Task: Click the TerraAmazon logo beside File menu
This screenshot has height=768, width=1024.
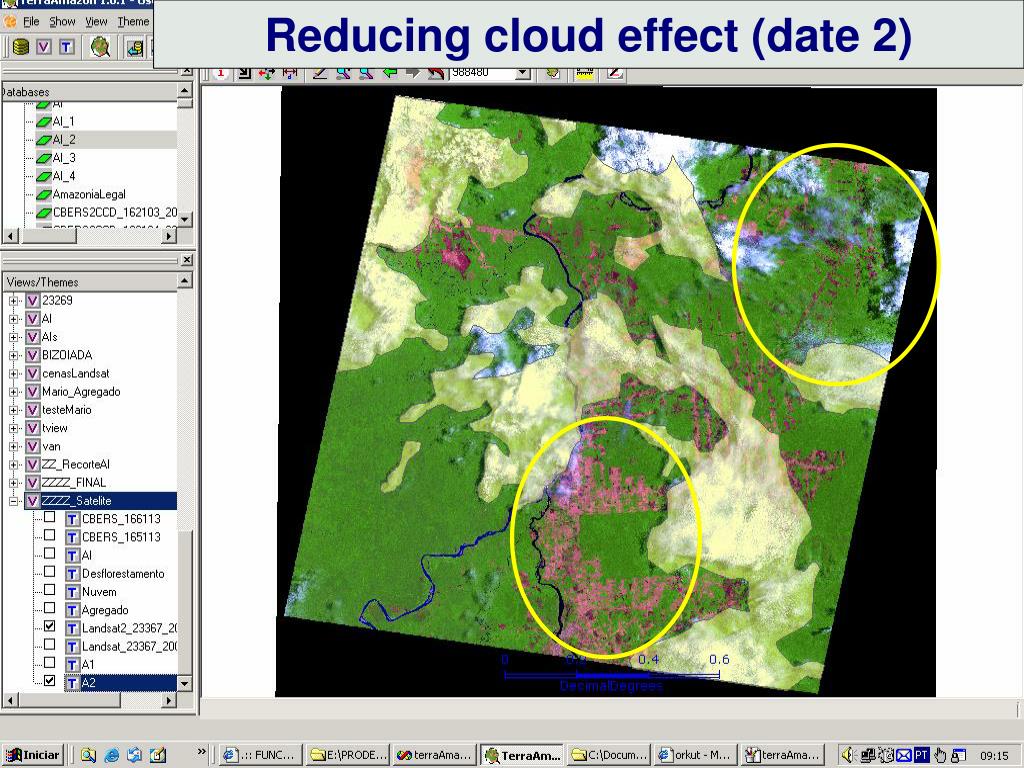Action: [x=10, y=22]
